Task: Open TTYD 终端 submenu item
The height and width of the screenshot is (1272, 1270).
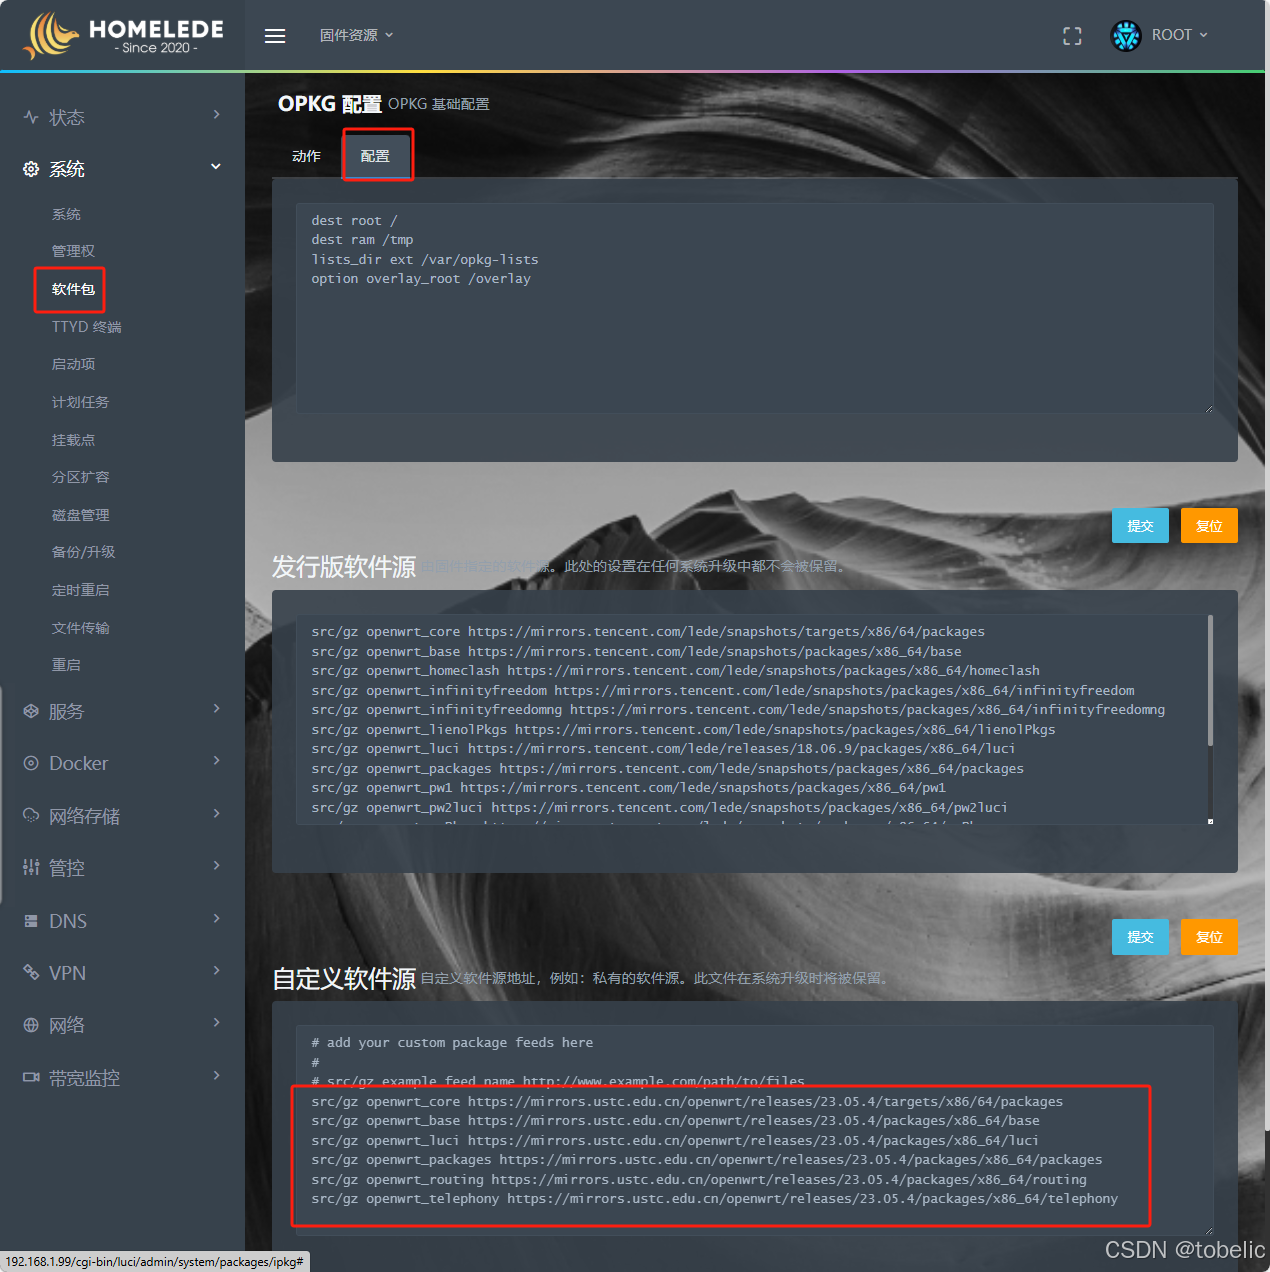Action: coord(86,327)
